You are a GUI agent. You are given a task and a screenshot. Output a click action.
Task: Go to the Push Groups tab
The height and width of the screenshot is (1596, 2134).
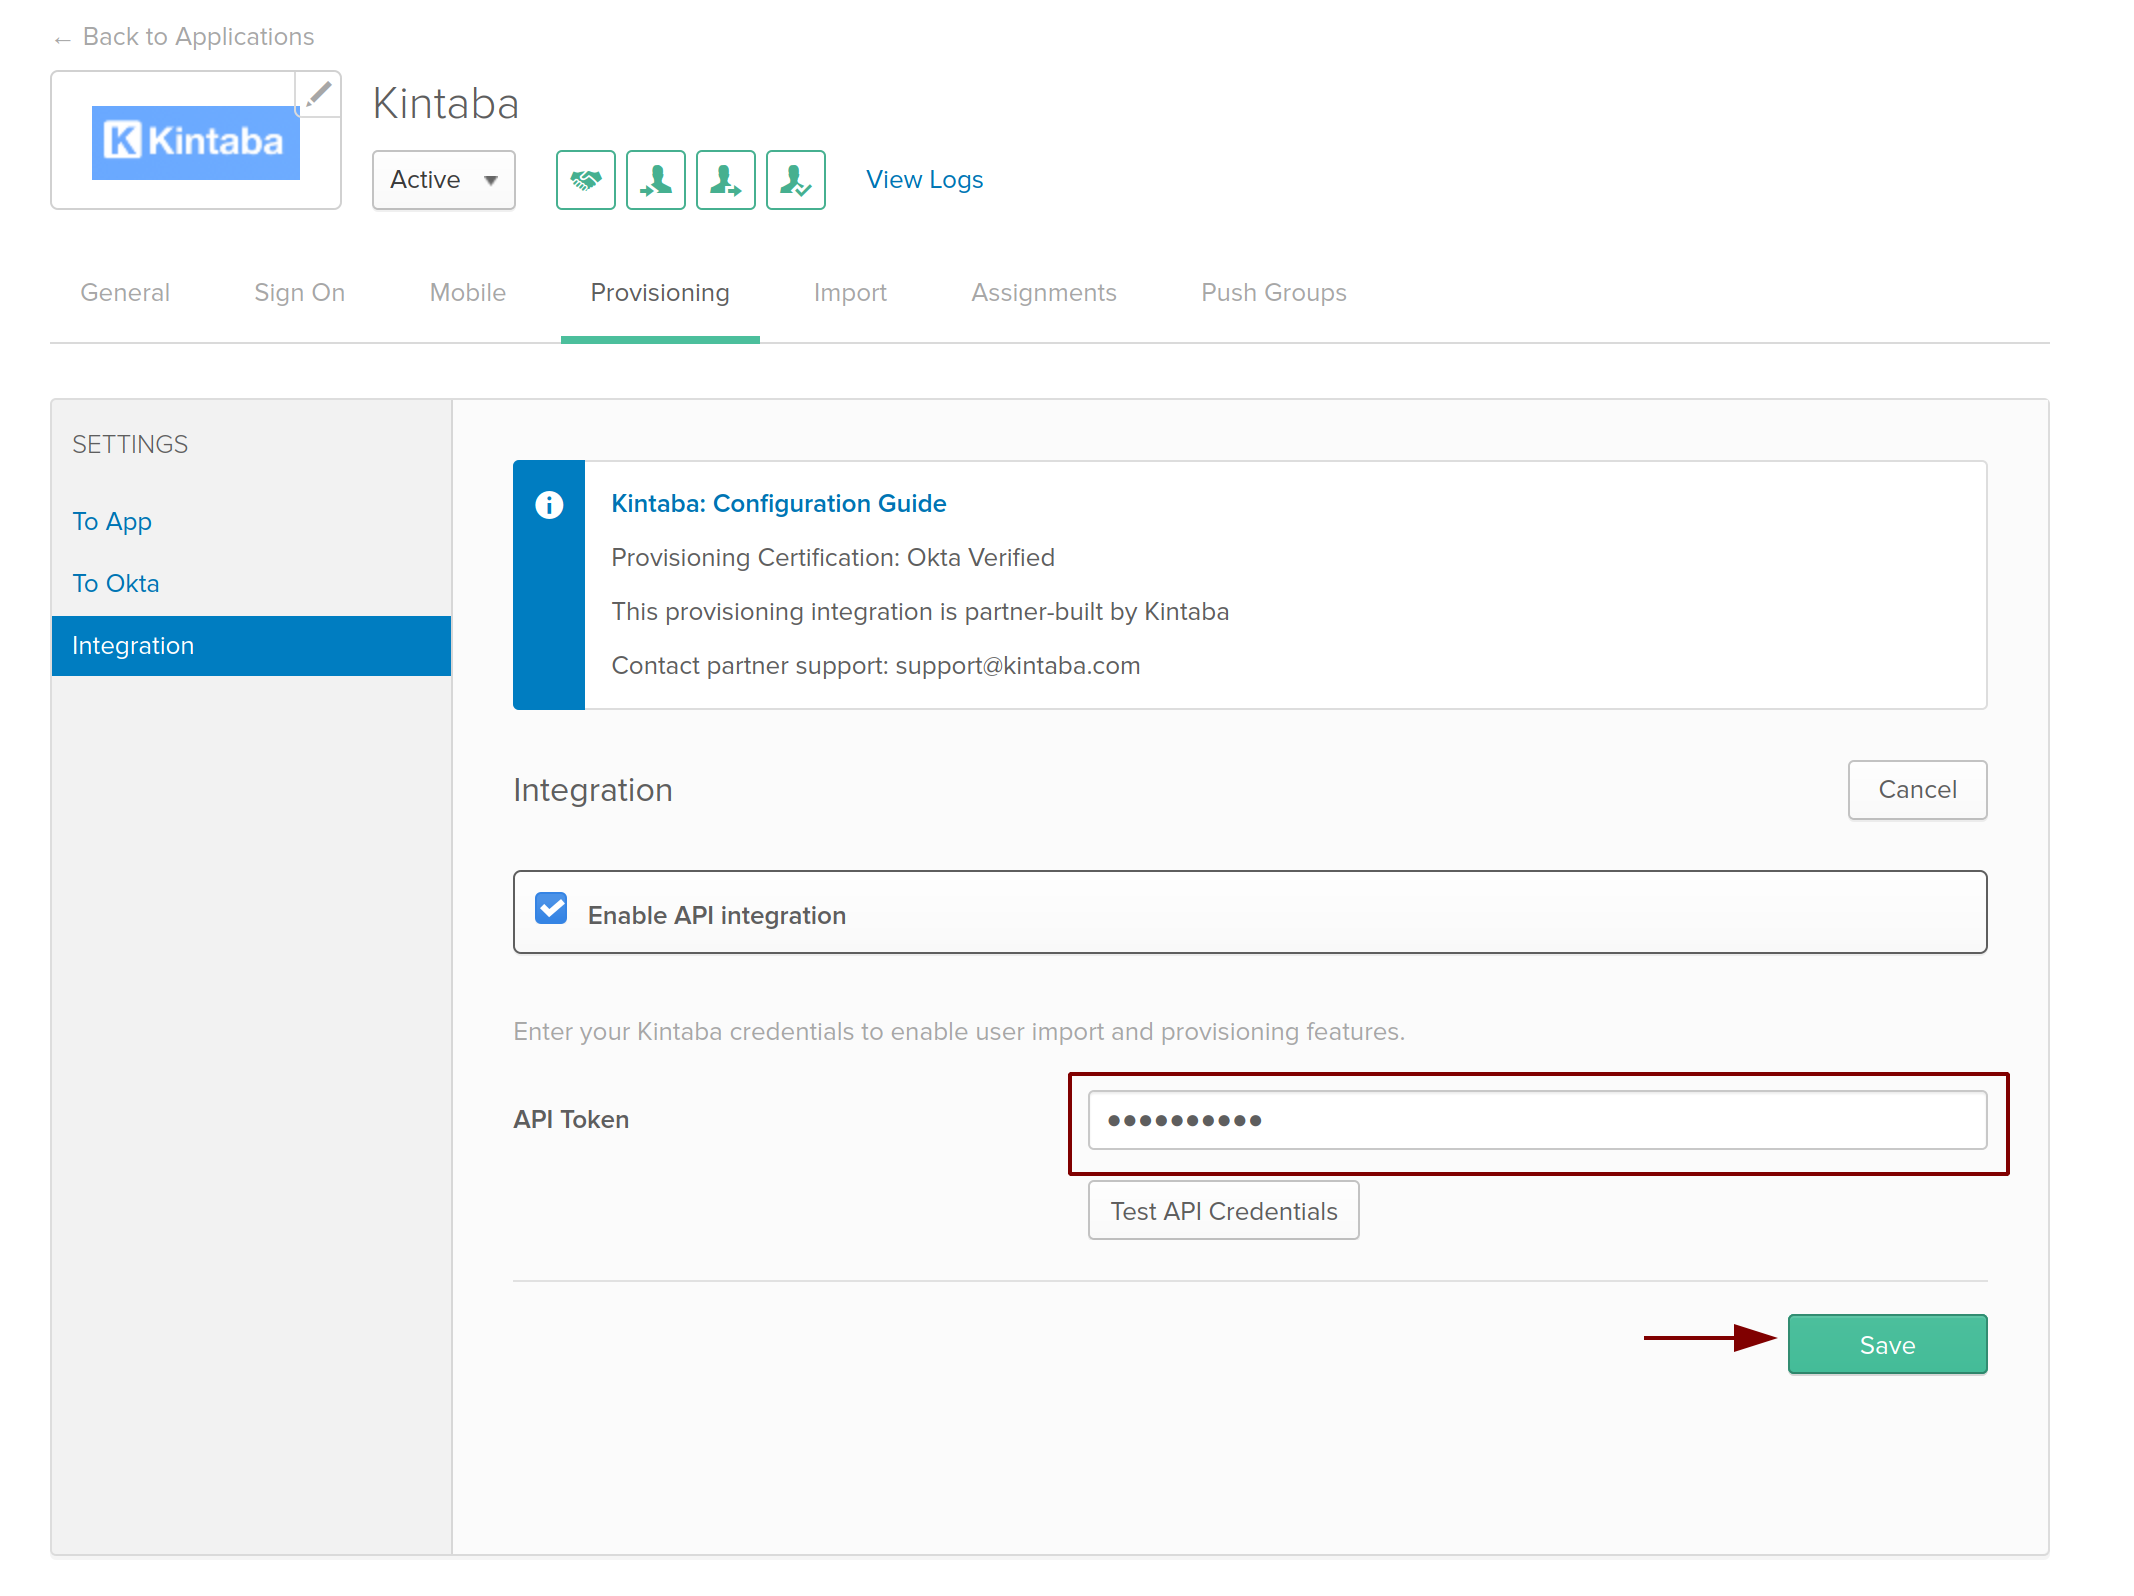click(1273, 293)
